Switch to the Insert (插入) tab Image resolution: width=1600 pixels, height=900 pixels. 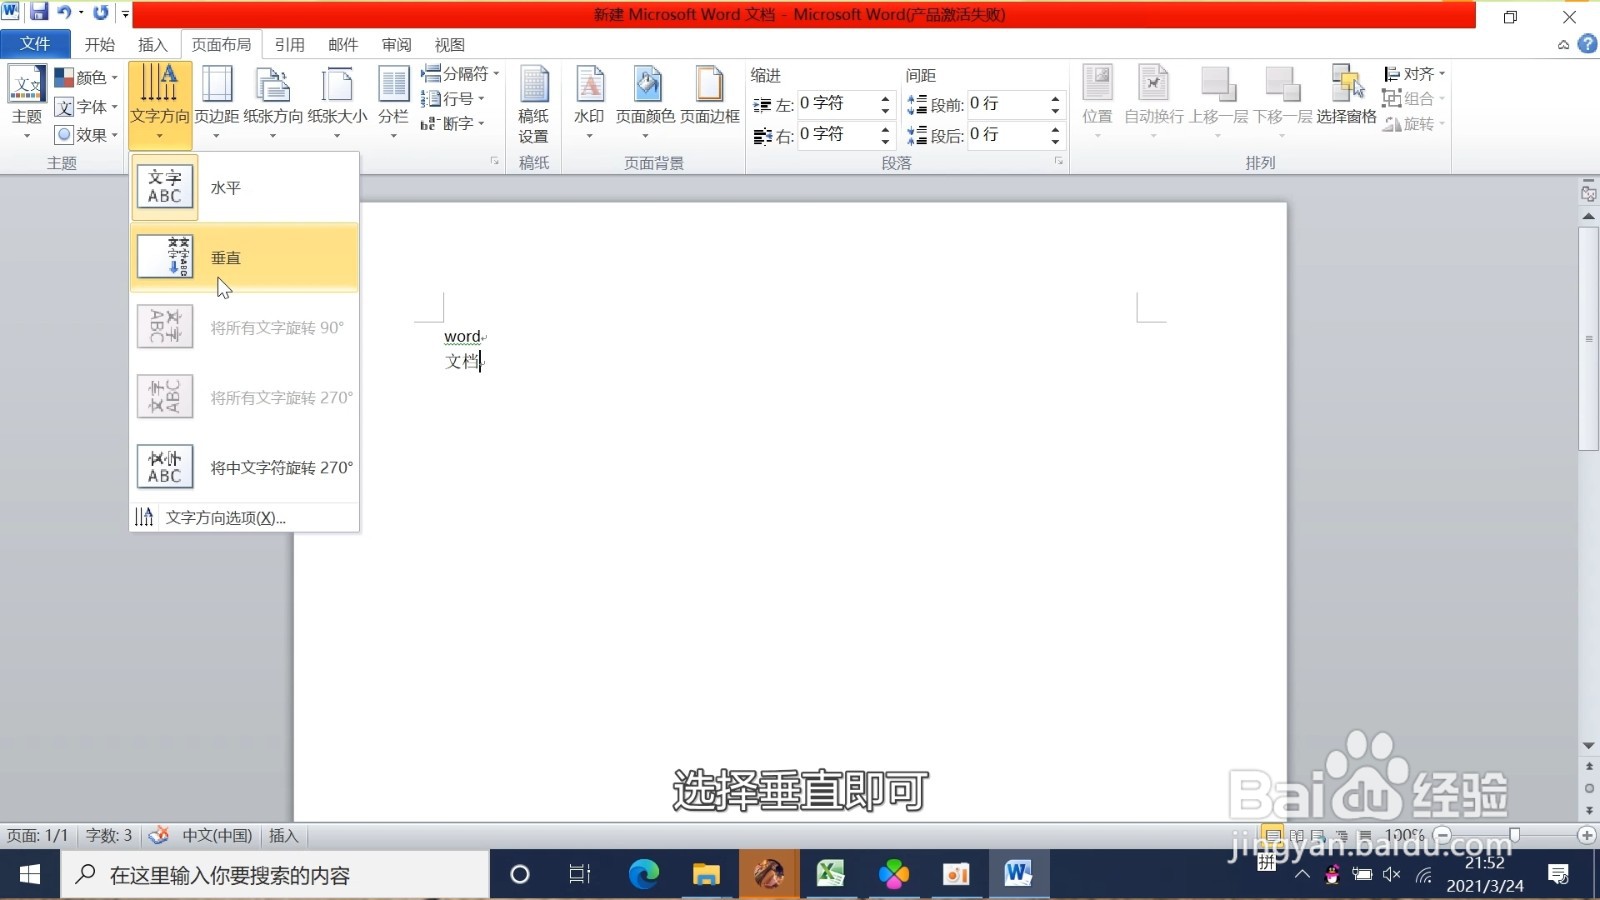(x=153, y=45)
